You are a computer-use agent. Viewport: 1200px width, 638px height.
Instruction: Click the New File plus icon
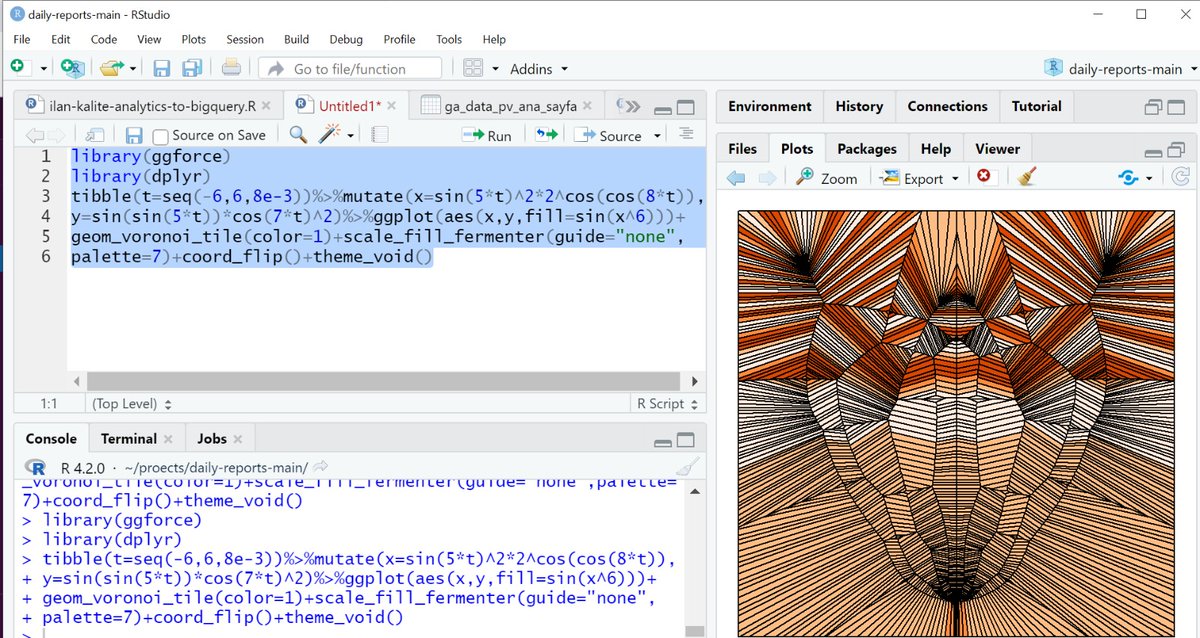(18, 67)
